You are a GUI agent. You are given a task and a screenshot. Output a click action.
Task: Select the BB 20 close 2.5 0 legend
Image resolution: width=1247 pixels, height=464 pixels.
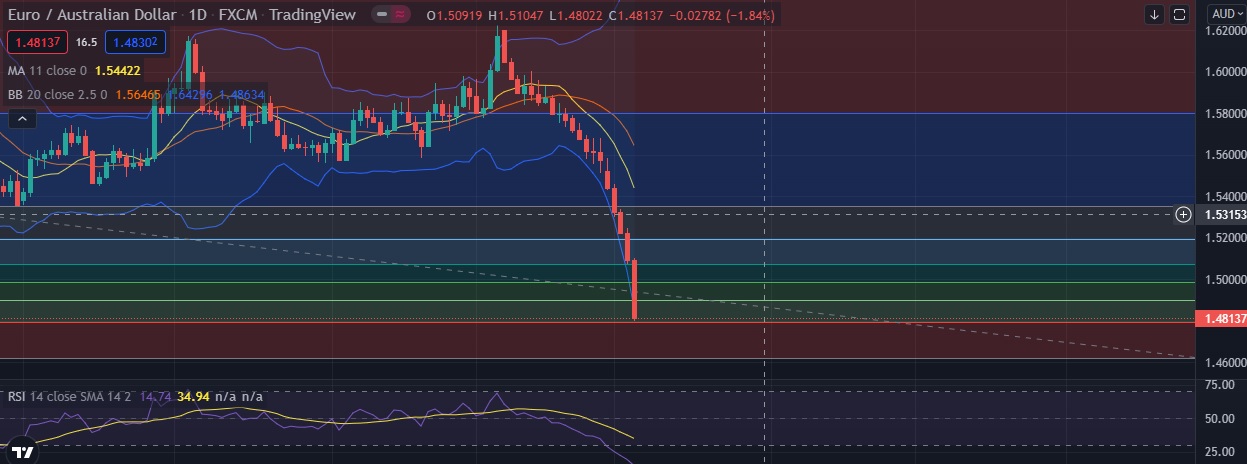tap(58, 95)
